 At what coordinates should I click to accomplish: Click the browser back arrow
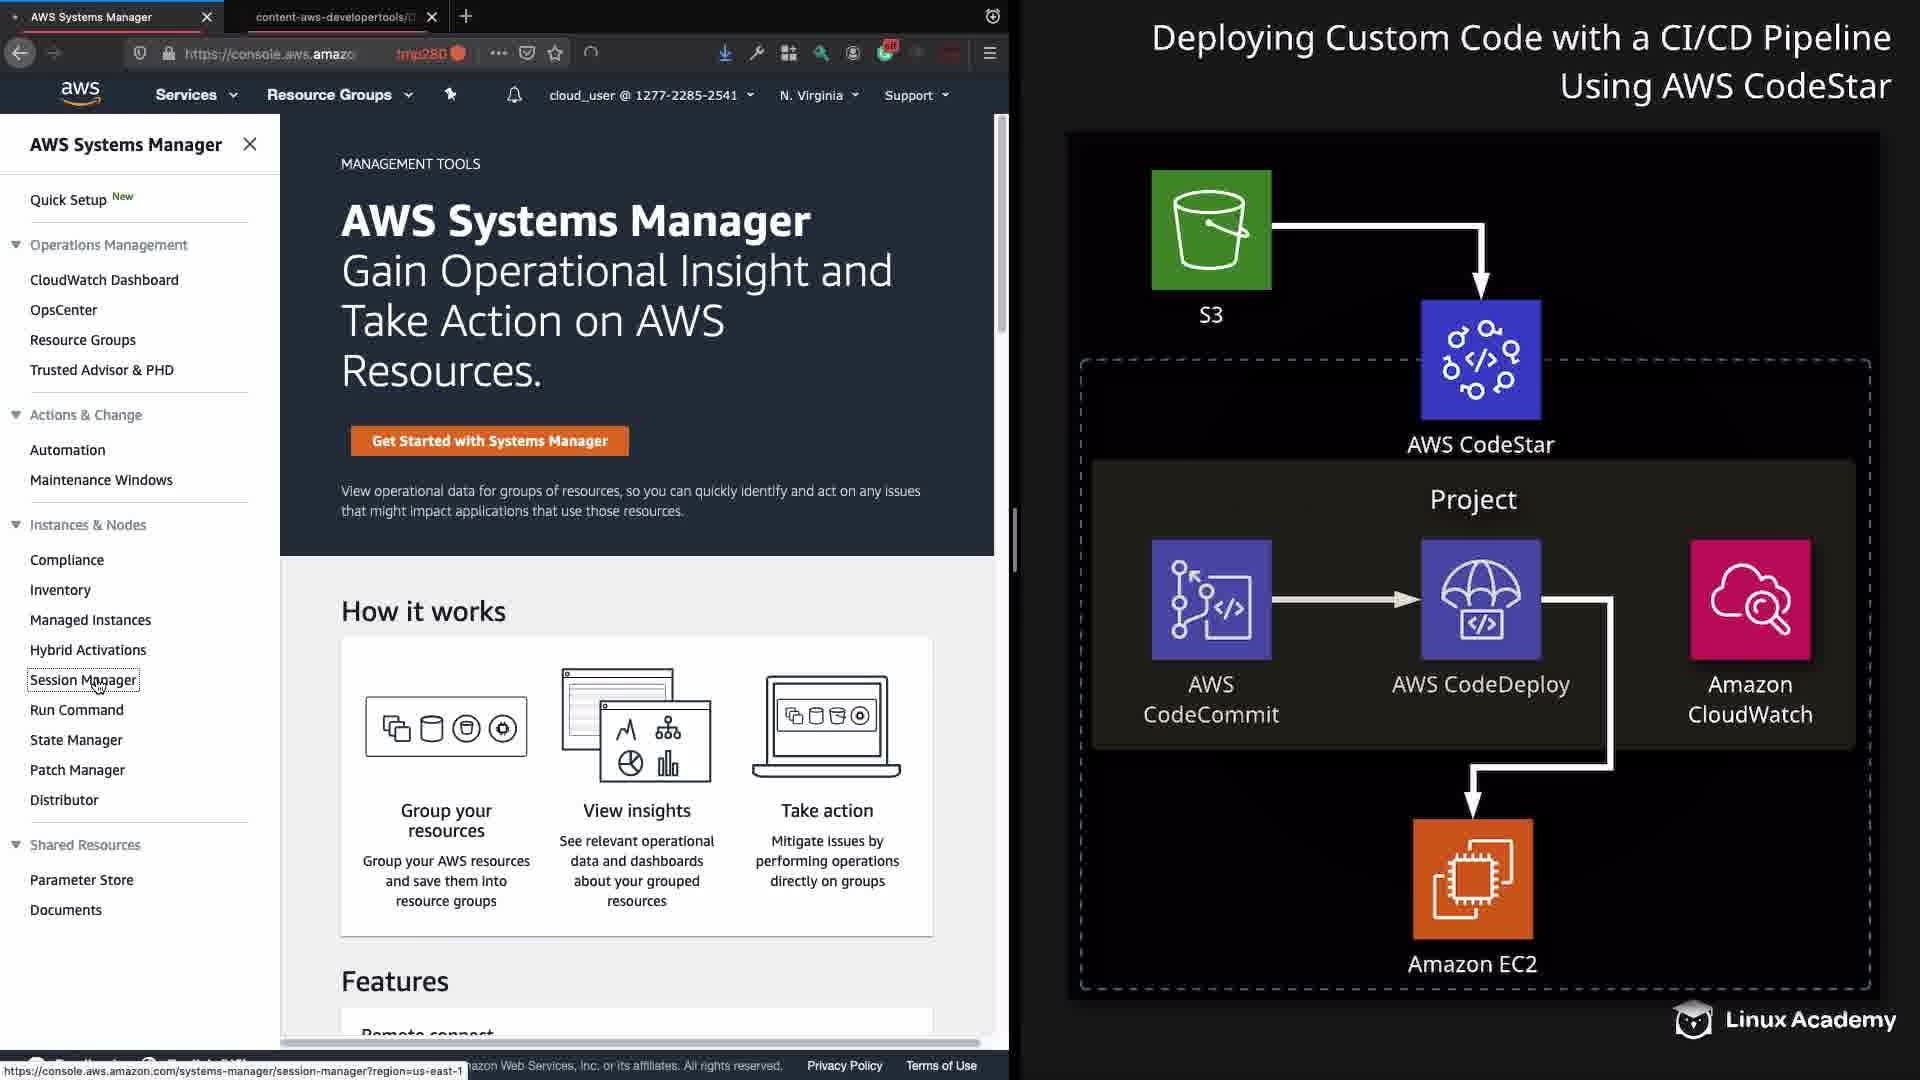pyautogui.click(x=20, y=53)
